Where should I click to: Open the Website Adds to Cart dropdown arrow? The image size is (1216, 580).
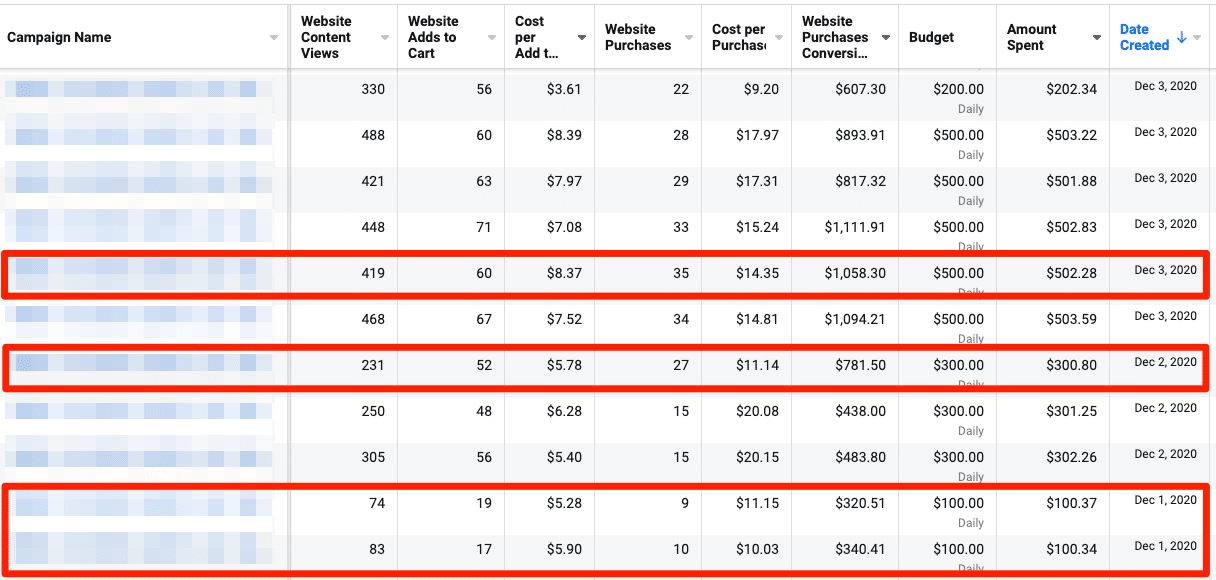pos(491,38)
